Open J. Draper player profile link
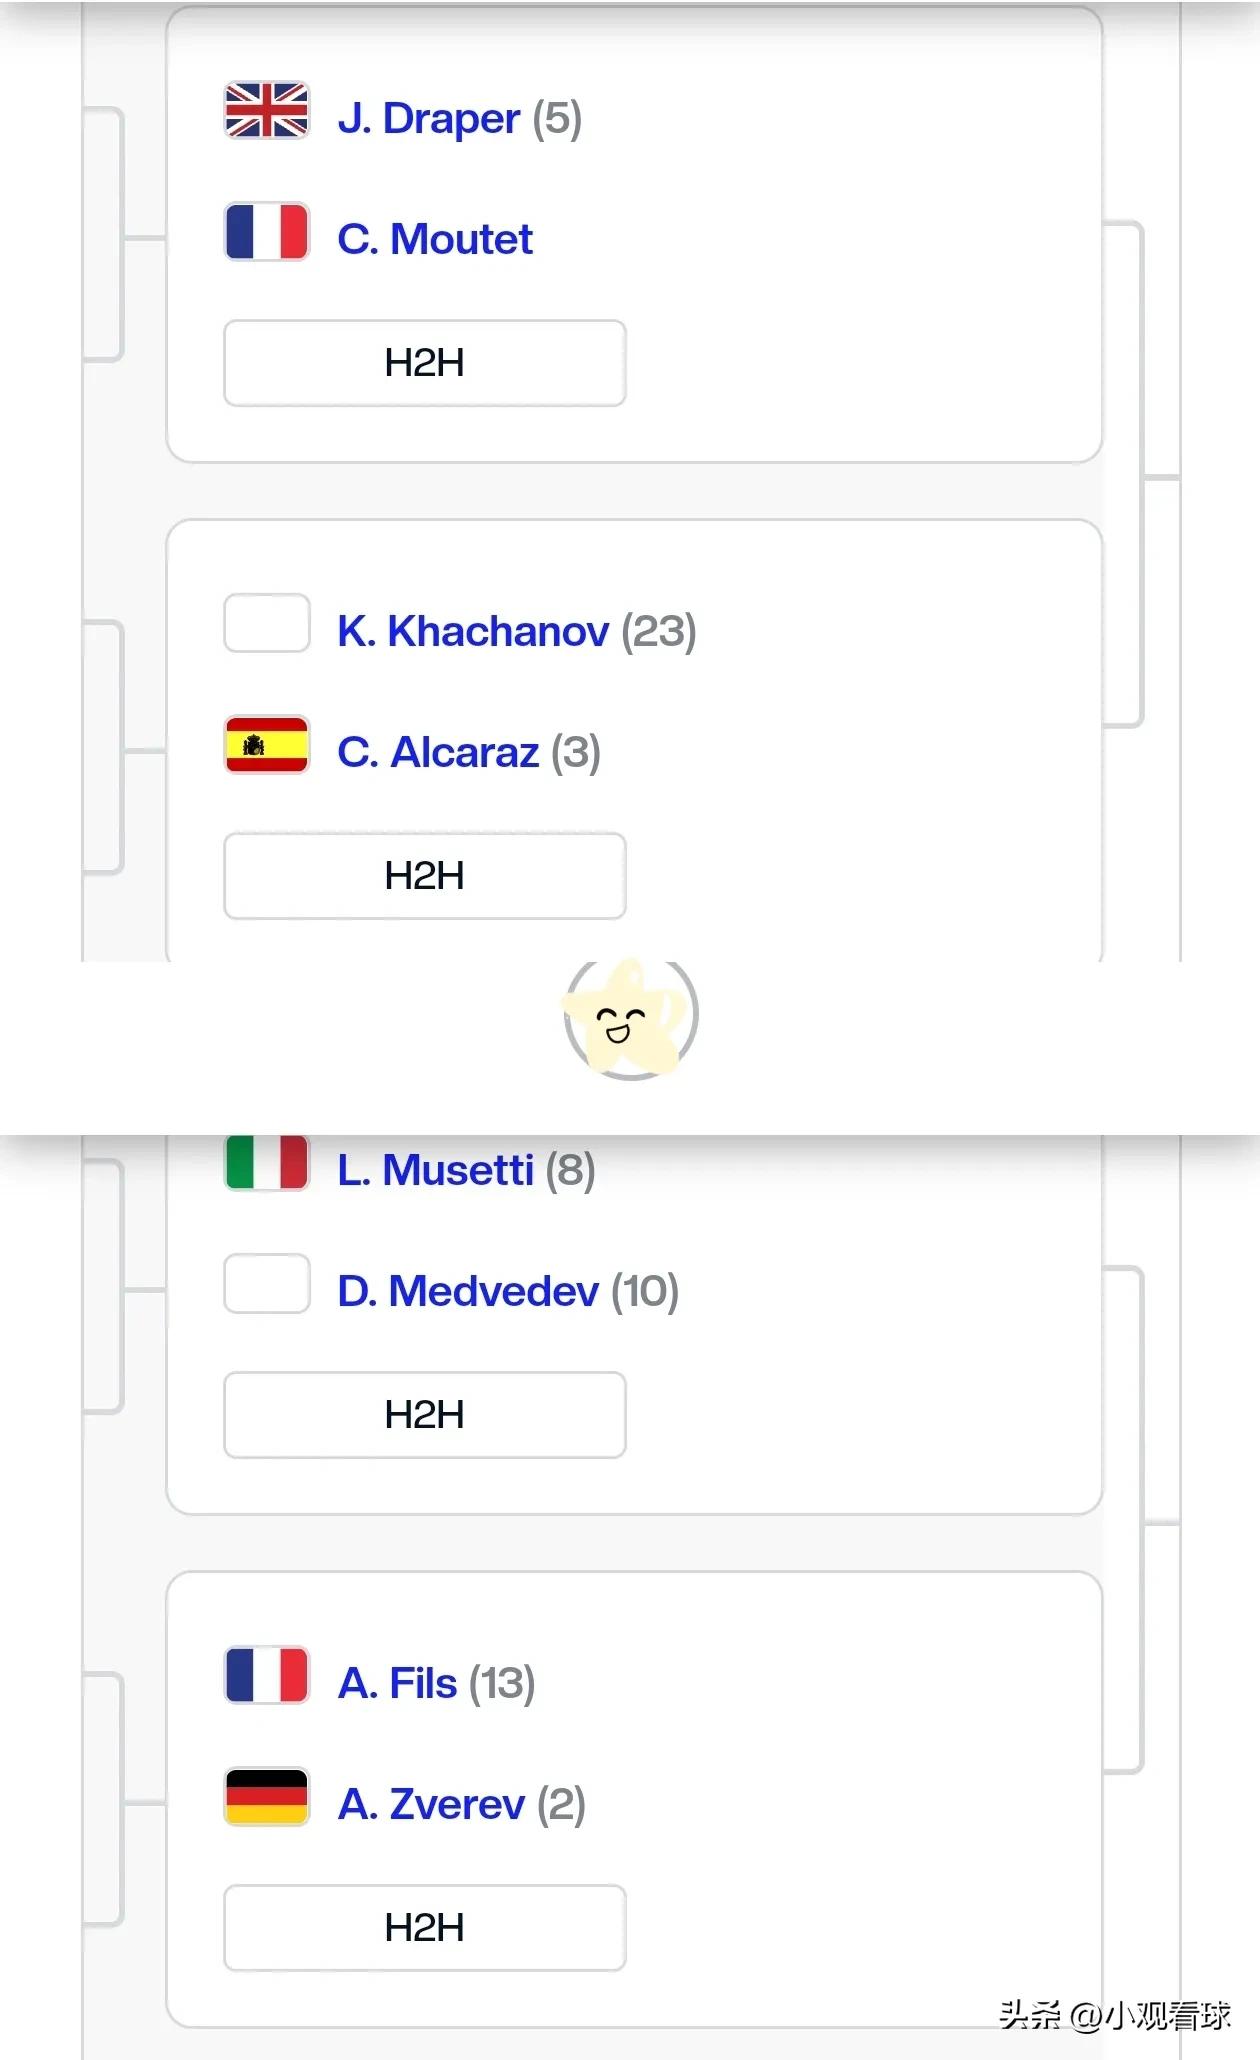 pos(429,118)
